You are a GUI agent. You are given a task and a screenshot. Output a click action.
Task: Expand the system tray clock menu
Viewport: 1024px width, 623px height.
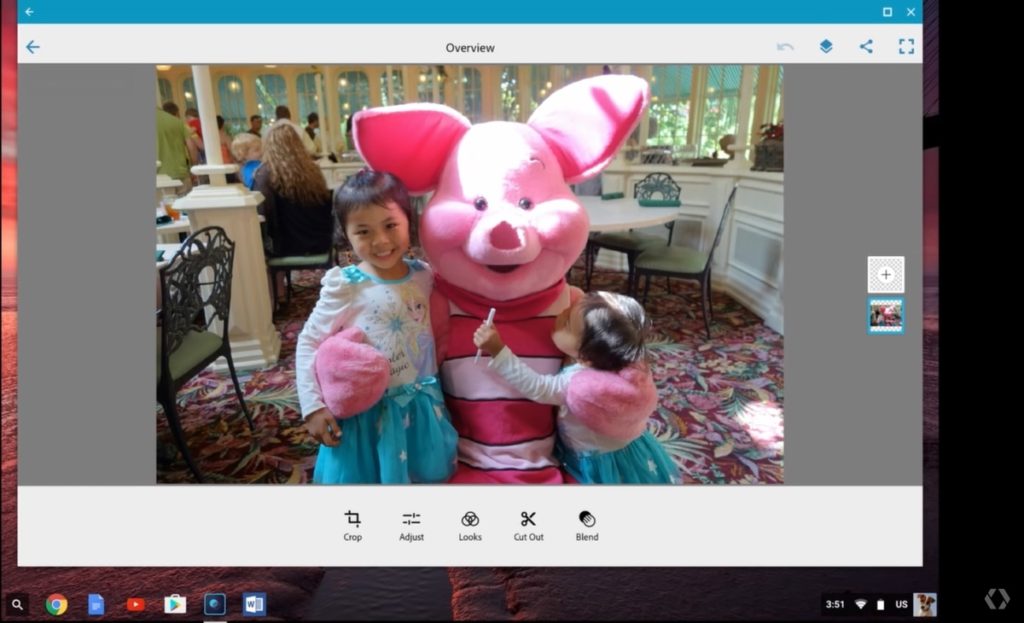tap(835, 603)
